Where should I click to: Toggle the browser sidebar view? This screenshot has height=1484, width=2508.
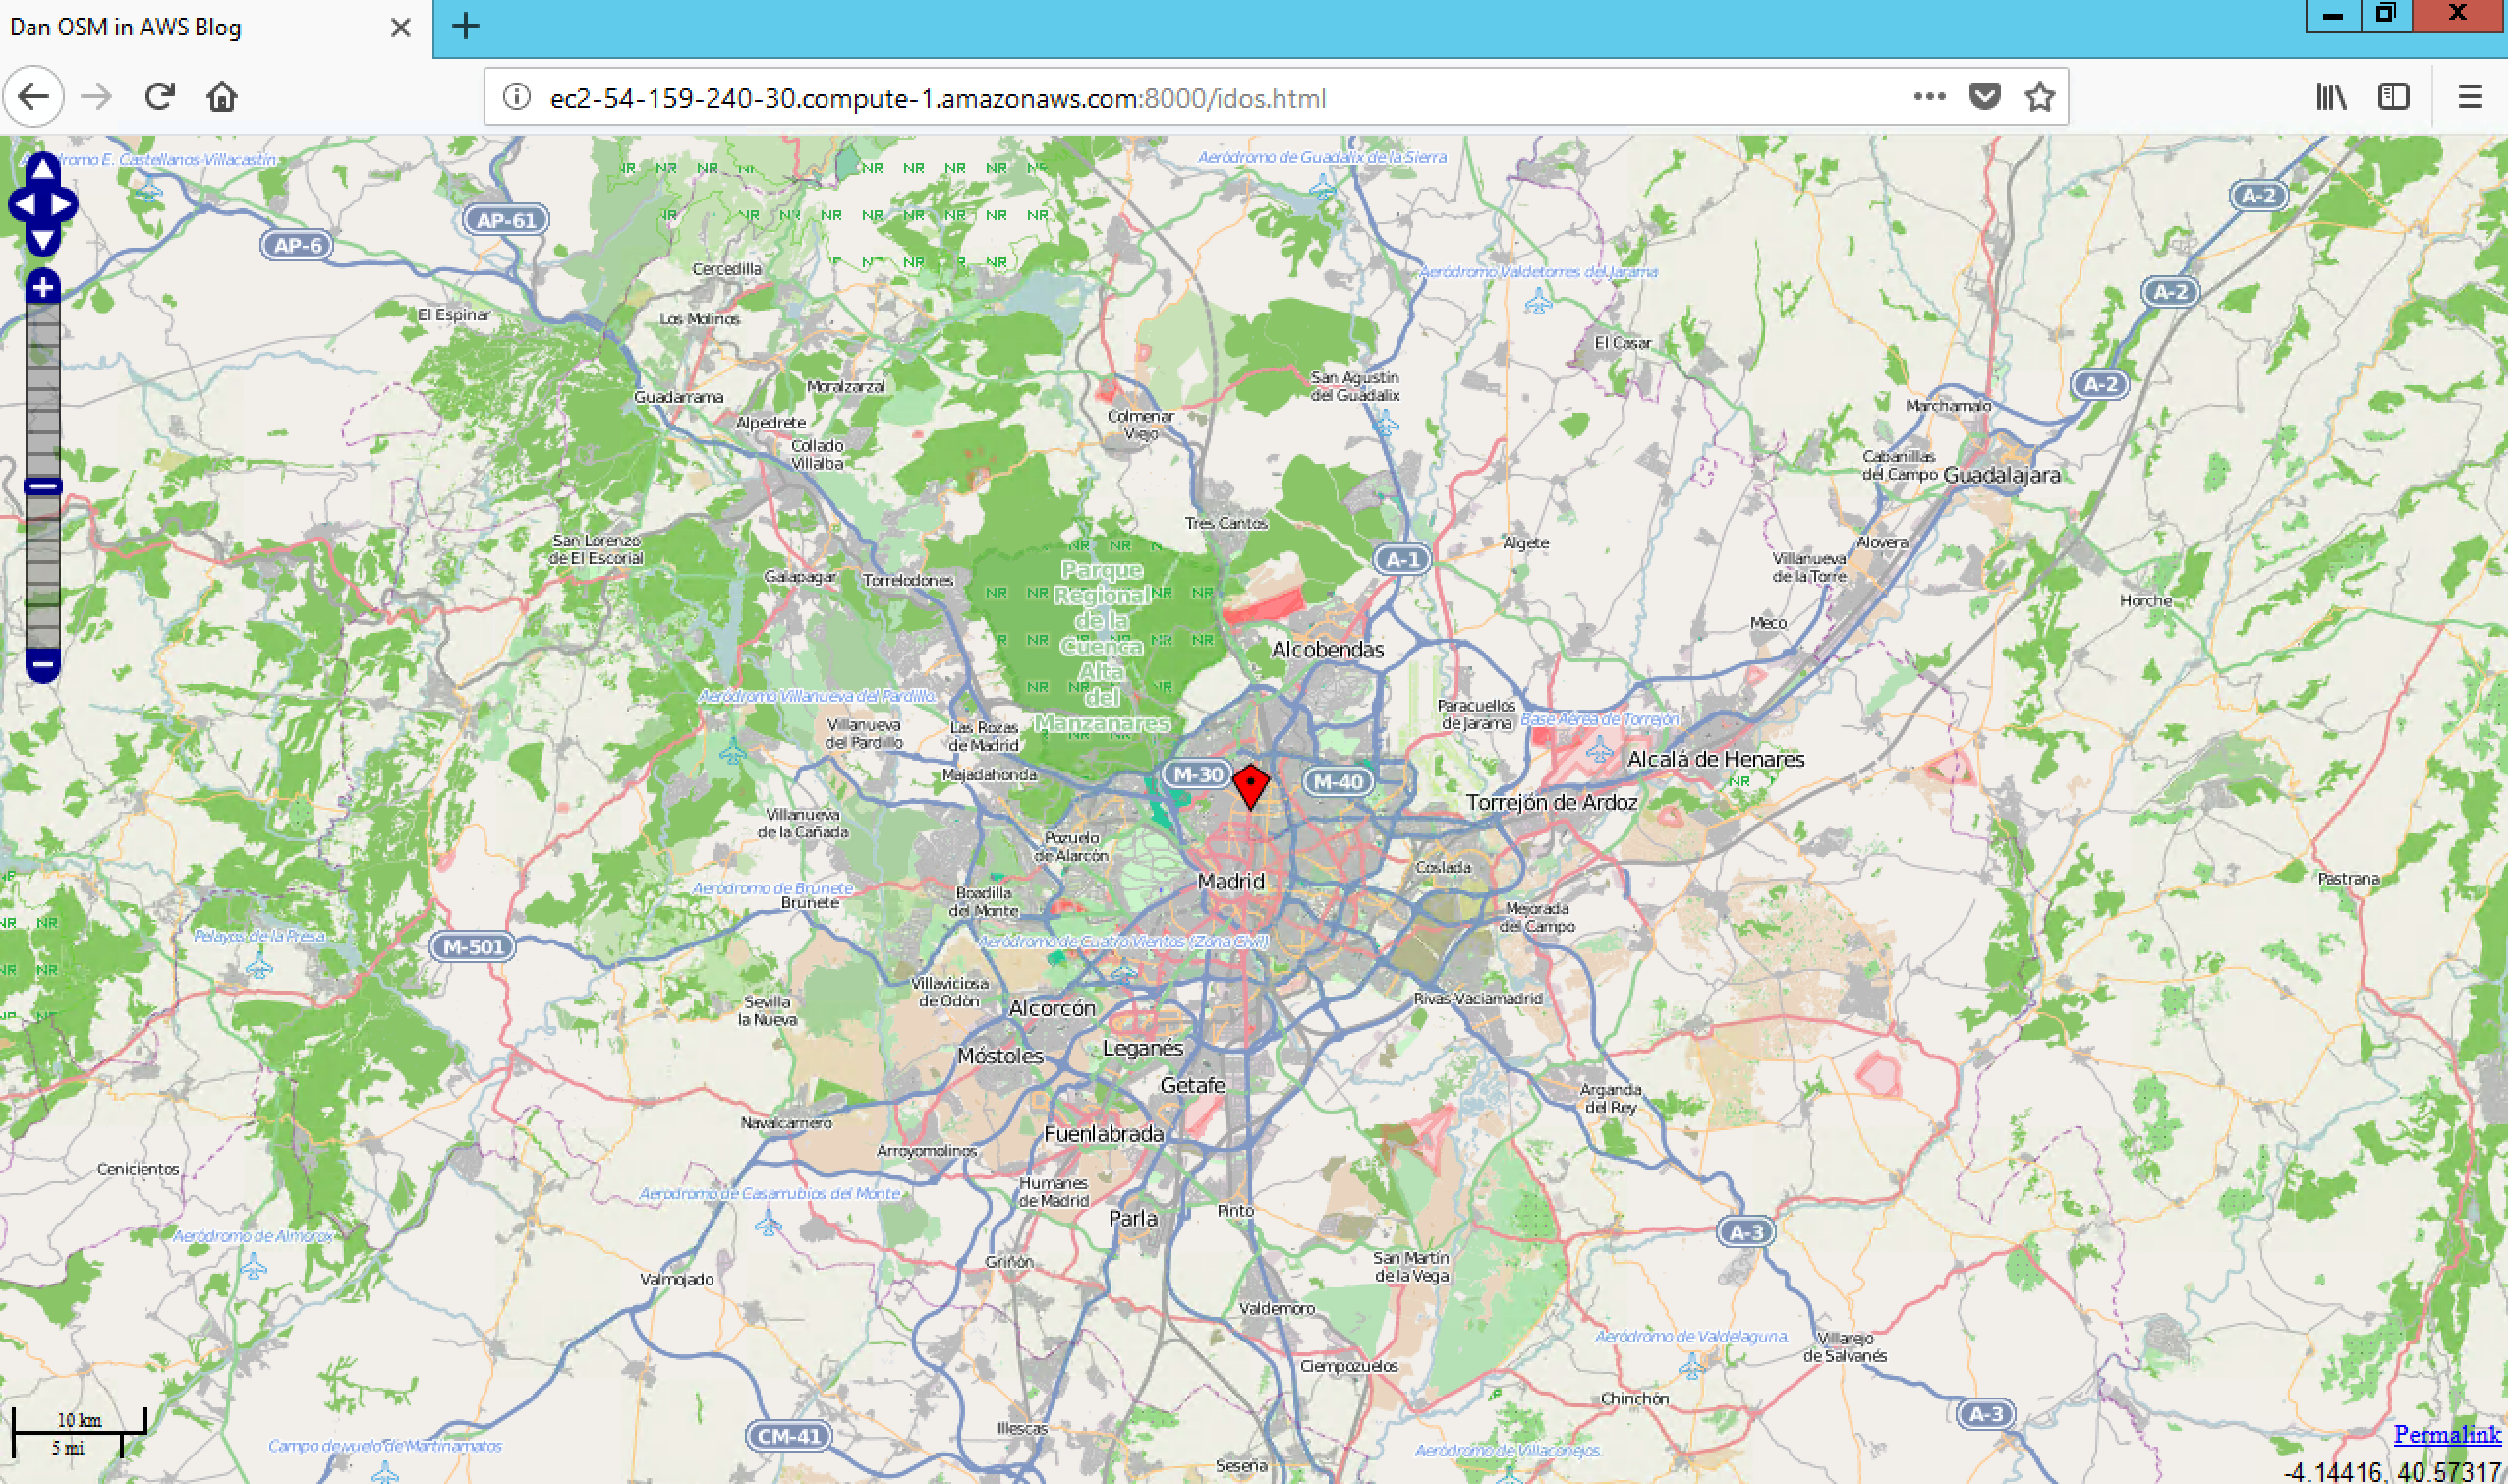2393,97
